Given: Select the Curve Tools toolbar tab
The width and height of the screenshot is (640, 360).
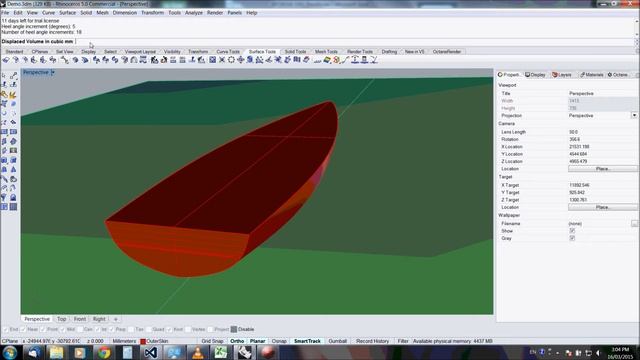Looking at the screenshot, I should 228,51.
